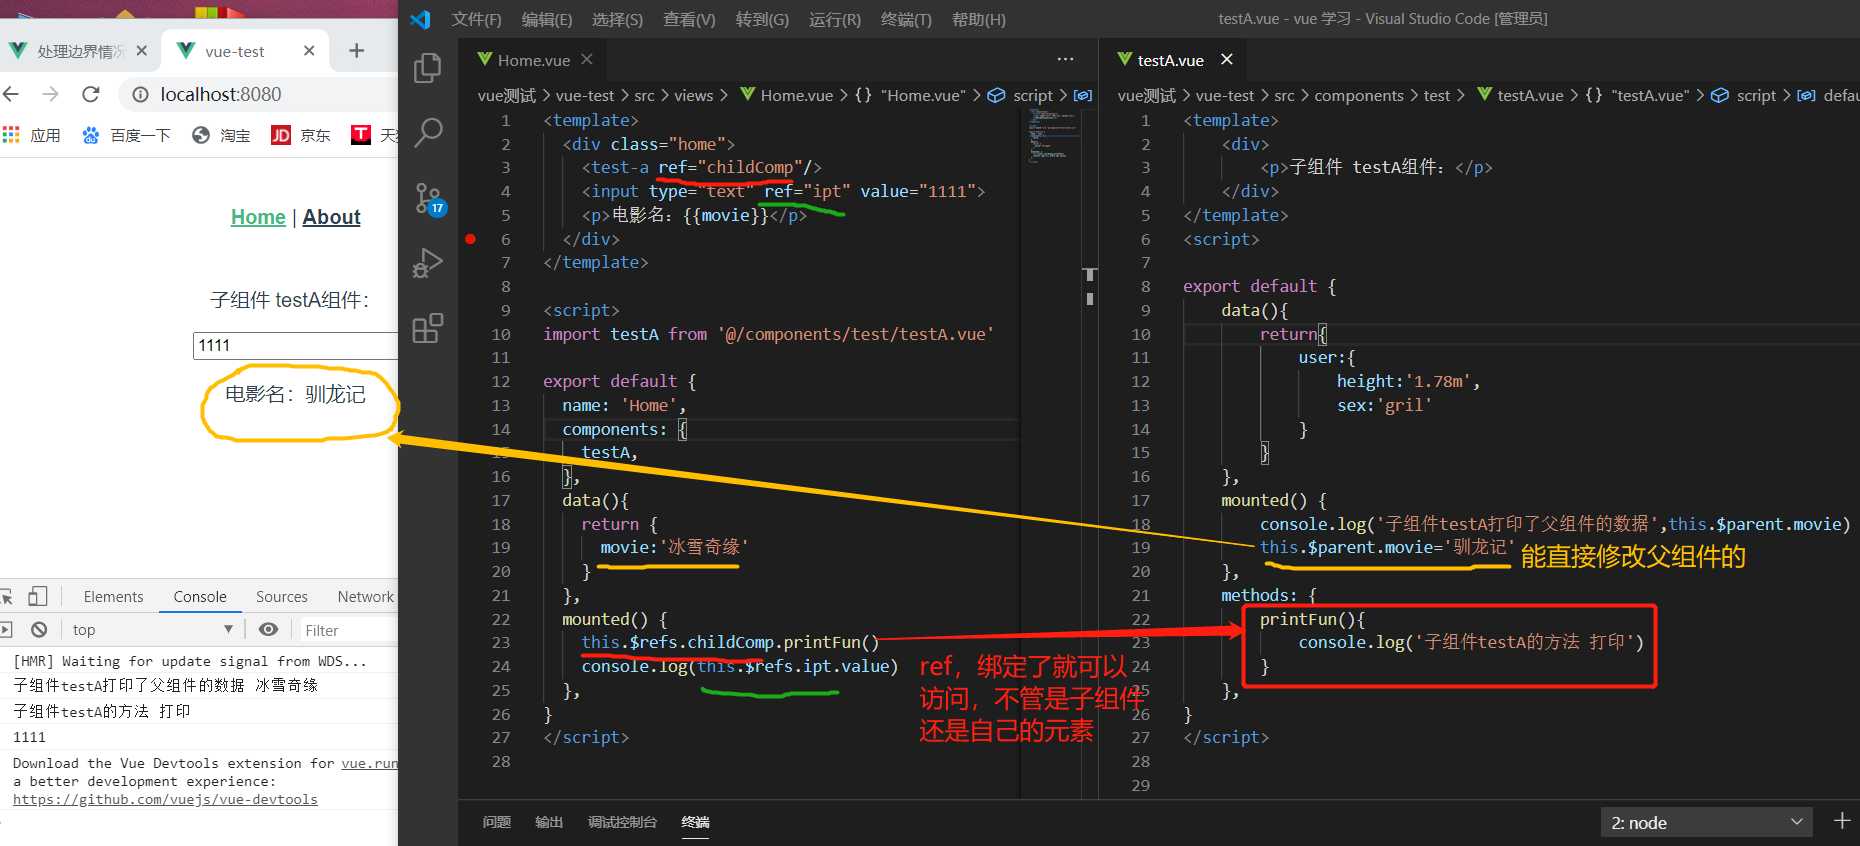The width and height of the screenshot is (1860, 846).
Task: Expand components breadcrumb in testA.vue editor
Action: pyautogui.click(x=1358, y=95)
